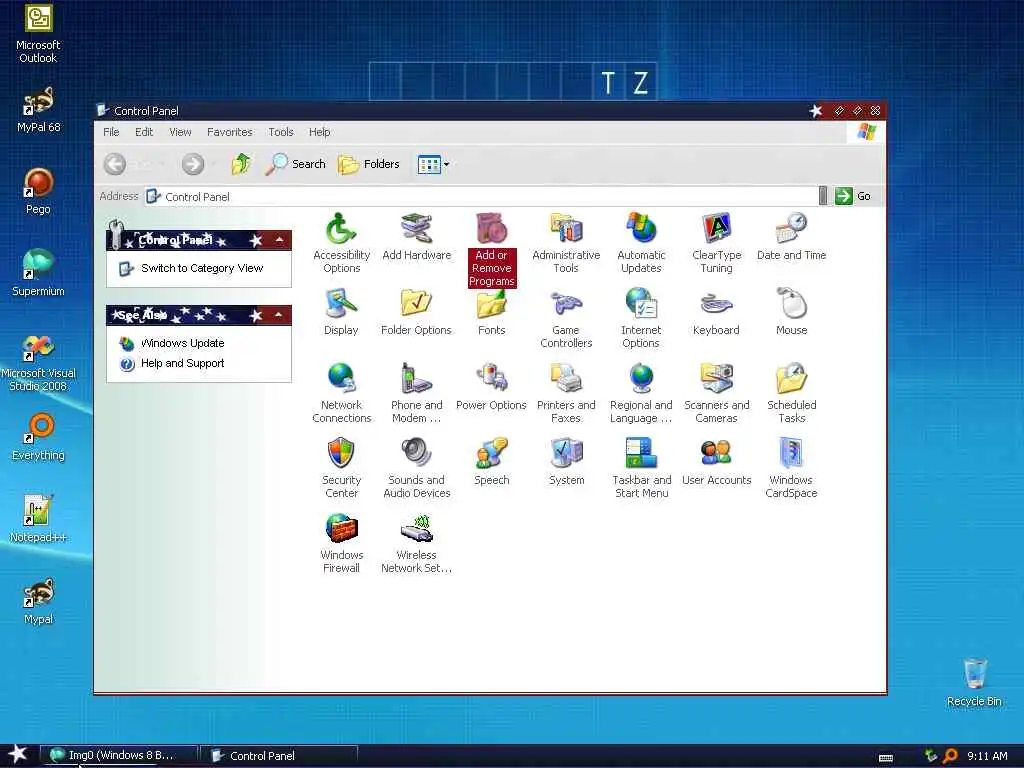The width and height of the screenshot is (1024, 768).
Task: Open the Help menu
Action: tap(319, 132)
